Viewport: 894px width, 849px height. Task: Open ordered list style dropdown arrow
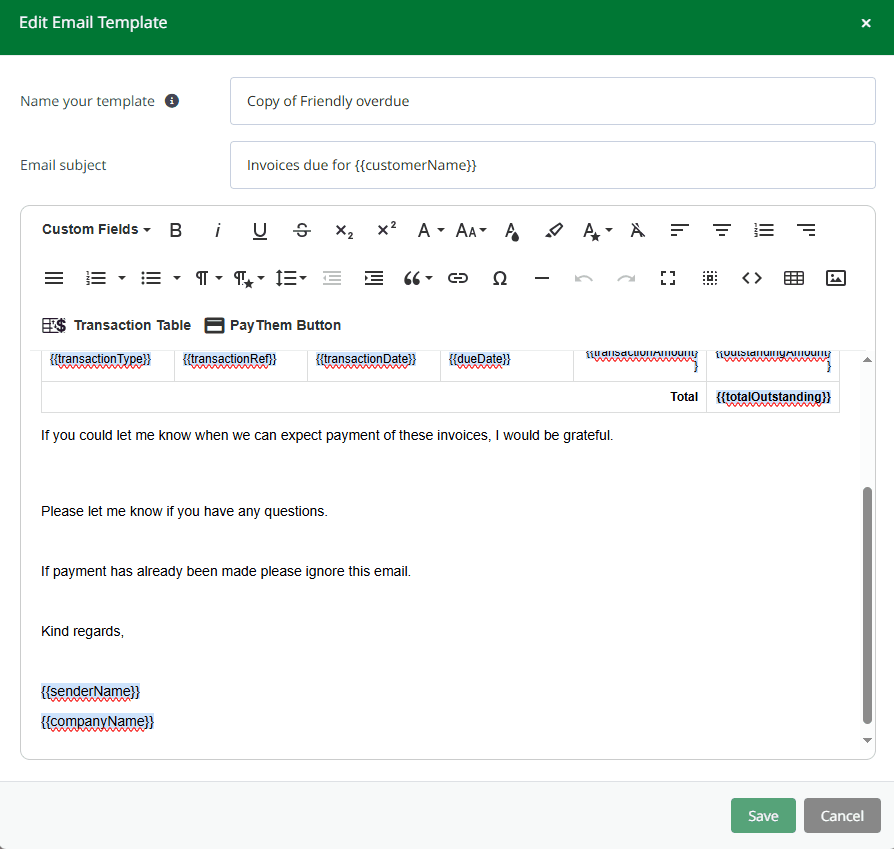[121, 278]
